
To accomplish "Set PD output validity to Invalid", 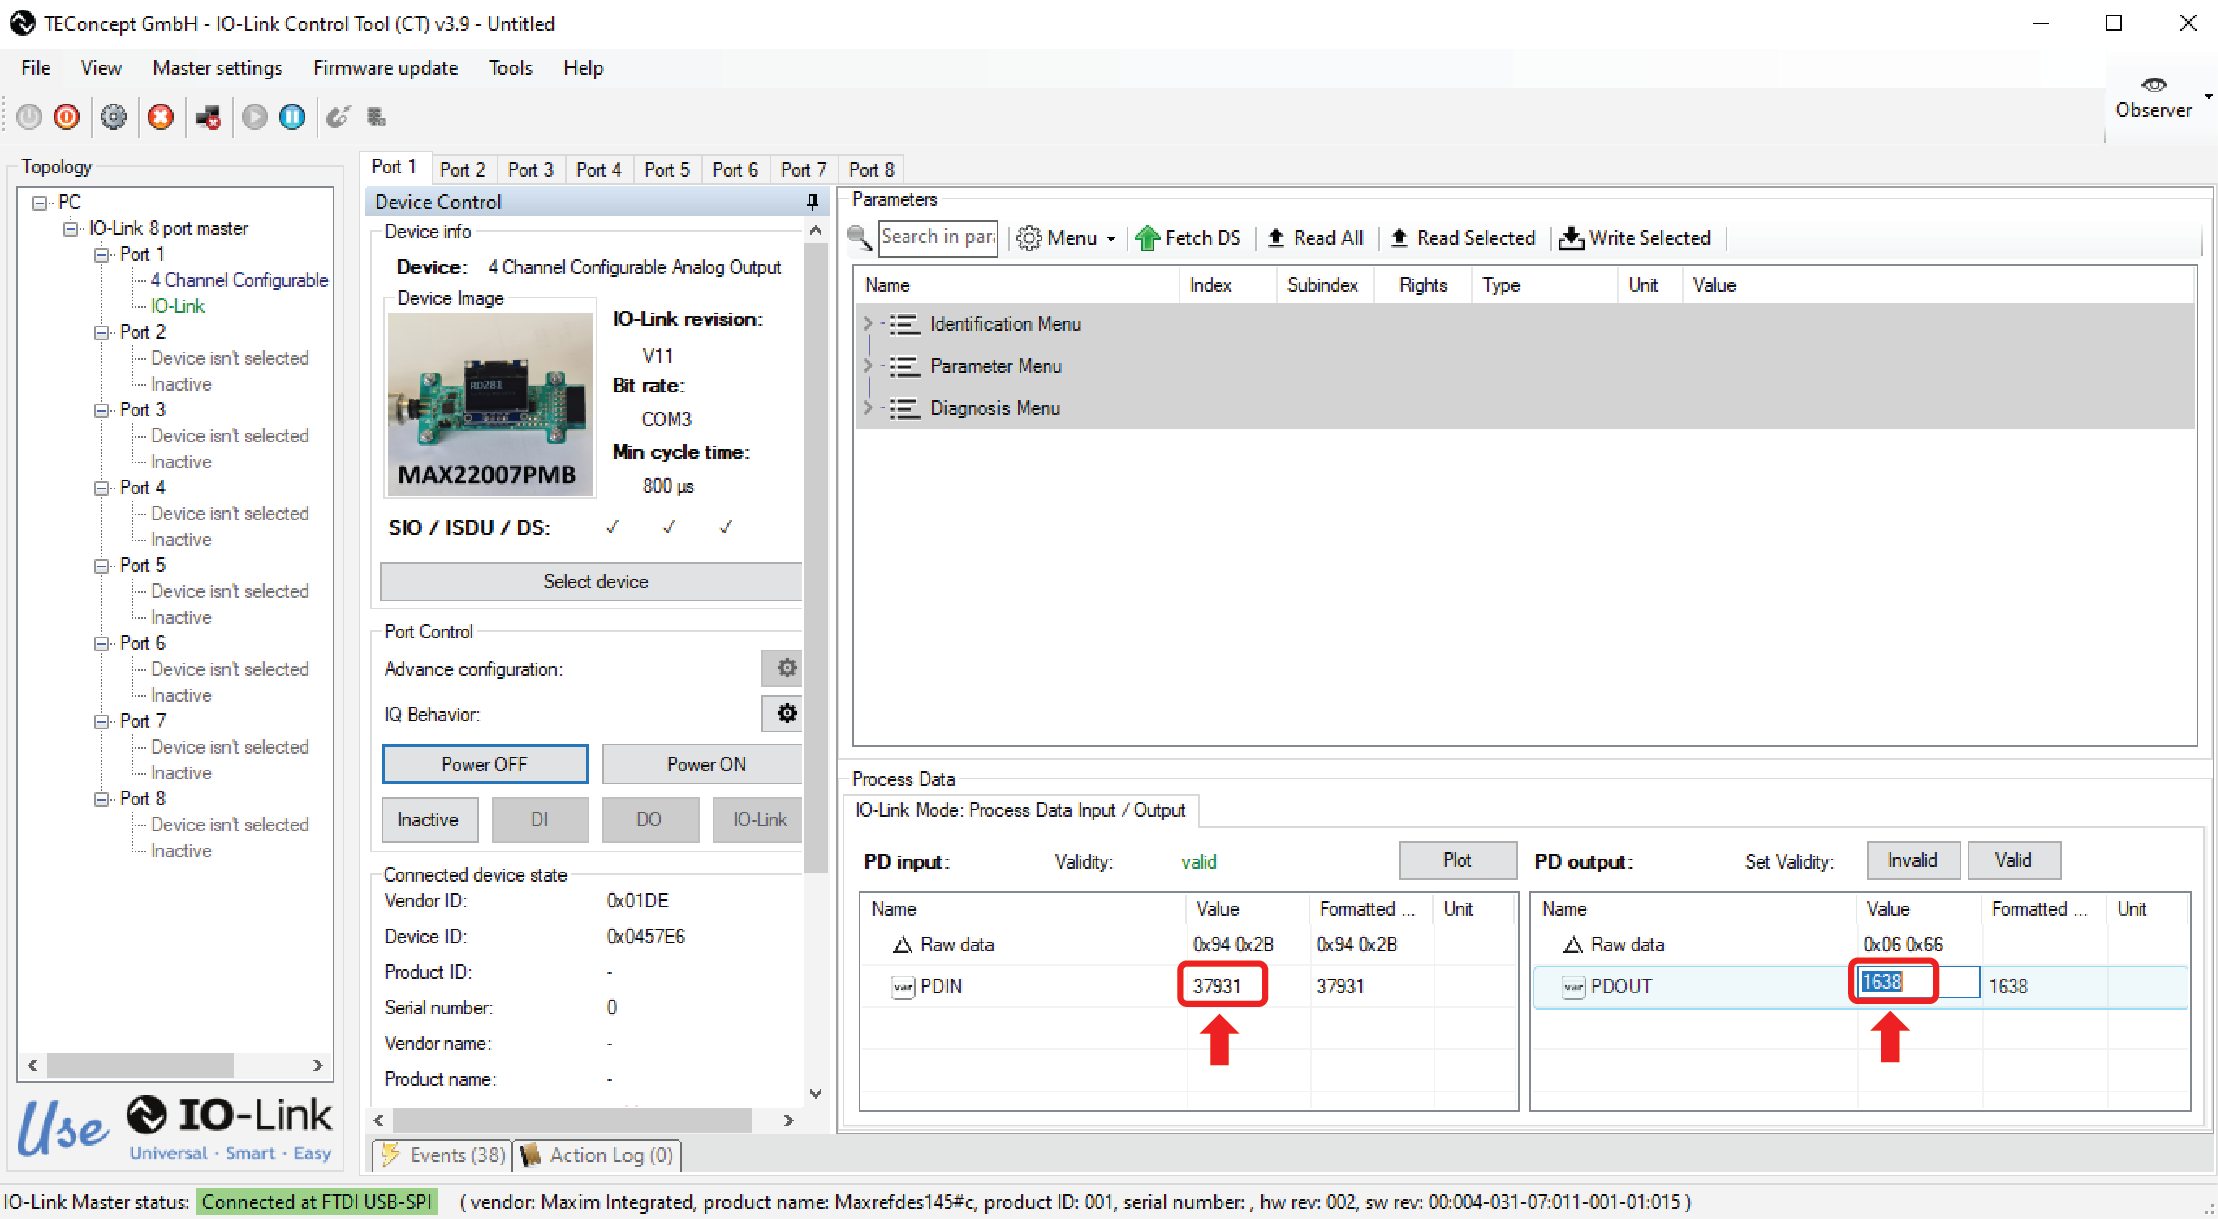I will pyautogui.click(x=1912, y=860).
